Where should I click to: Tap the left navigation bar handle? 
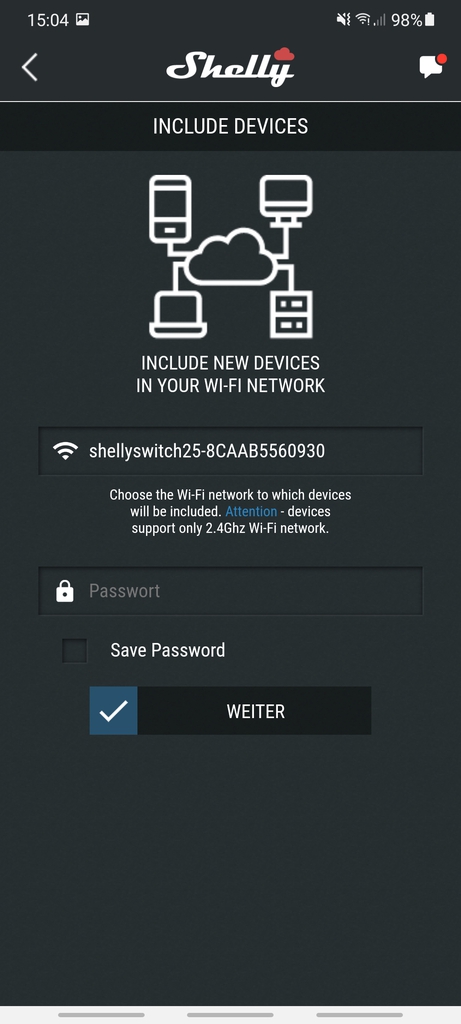101,1015
